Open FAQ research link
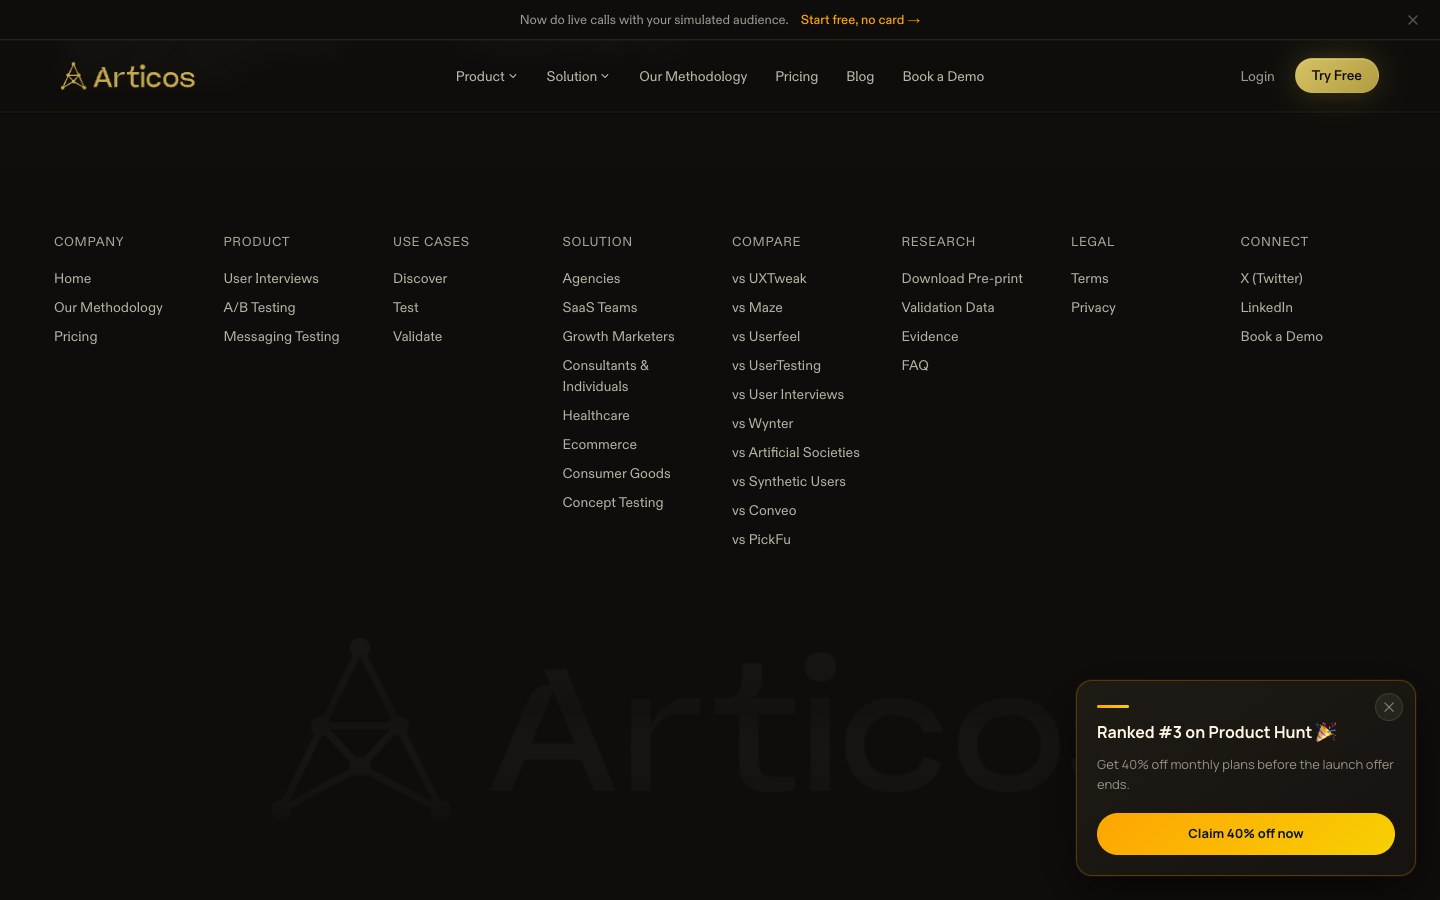This screenshot has height=900, width=1440. pos(915,365)
